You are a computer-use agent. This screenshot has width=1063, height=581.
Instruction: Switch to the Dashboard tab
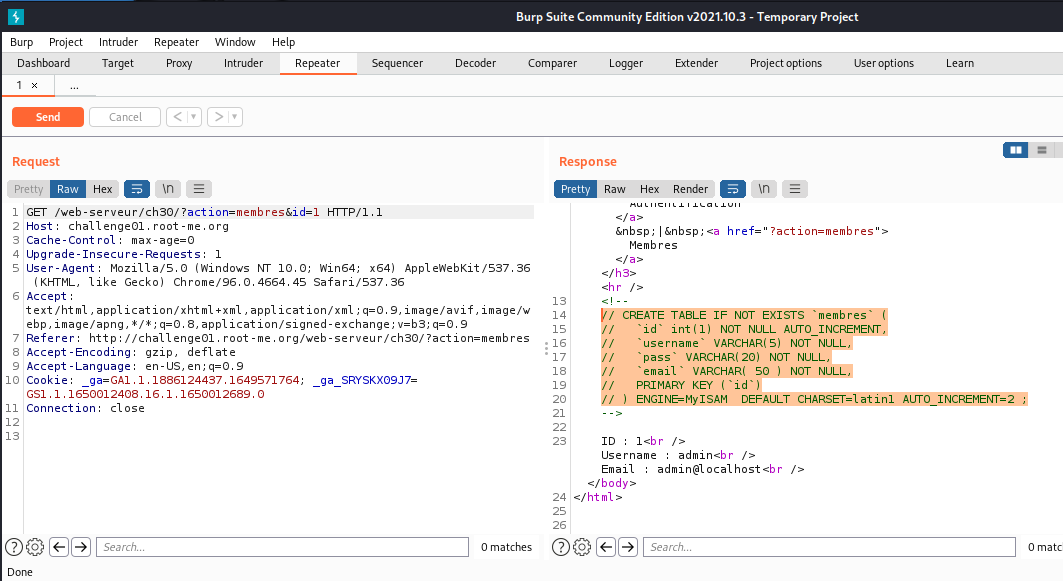click(x=43, y=63)
